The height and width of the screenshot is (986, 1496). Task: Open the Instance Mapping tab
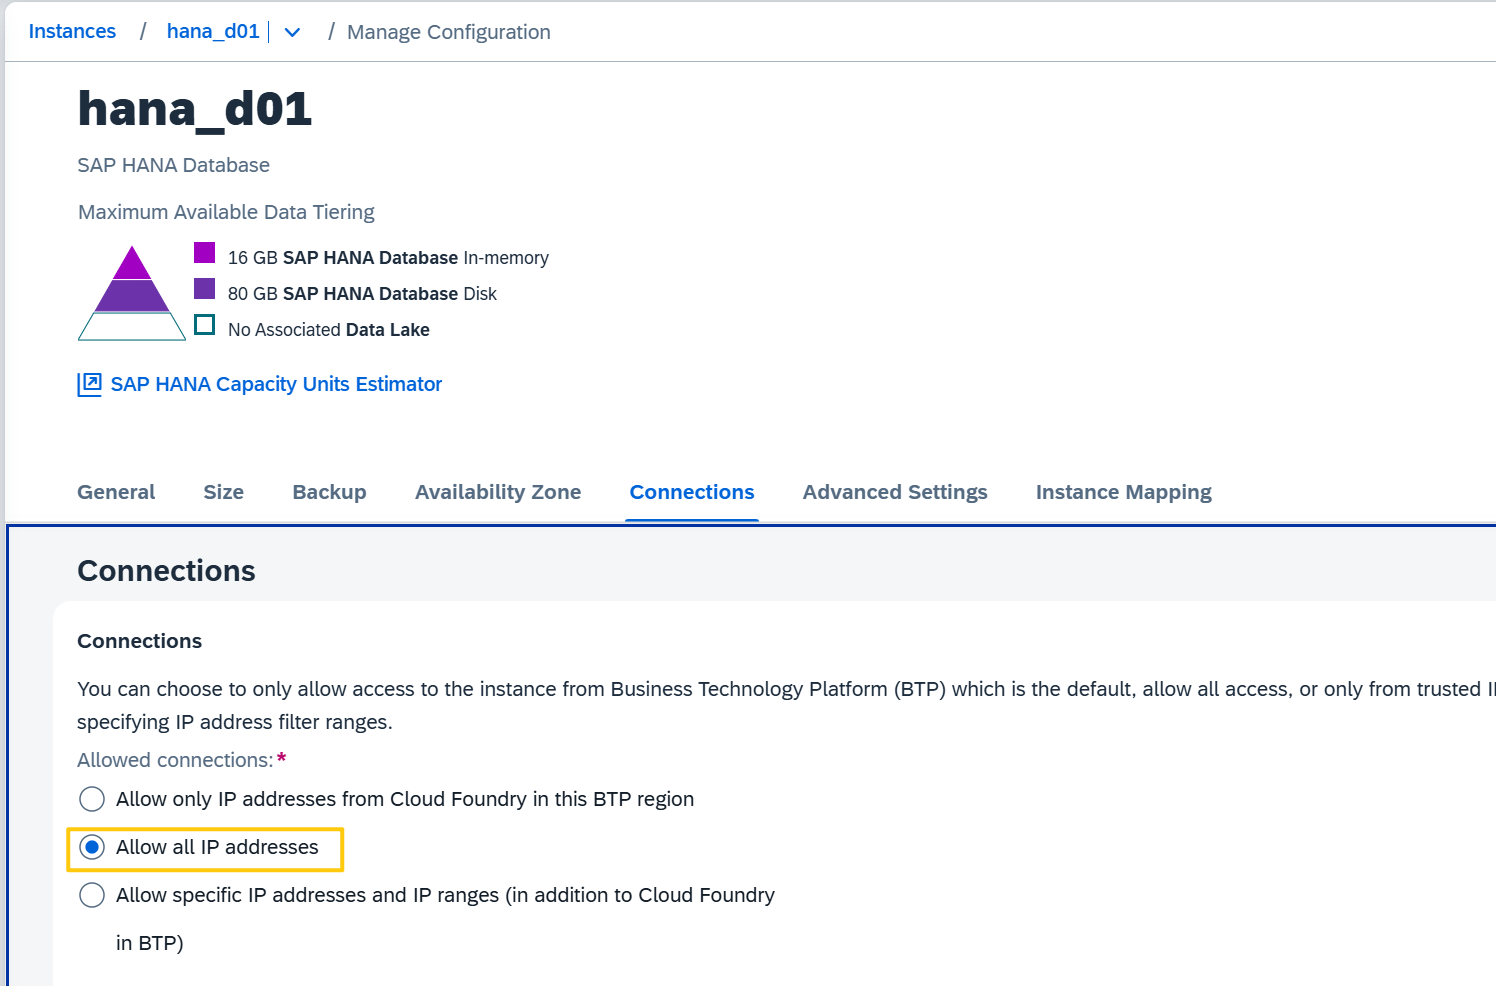[1124, 492]
